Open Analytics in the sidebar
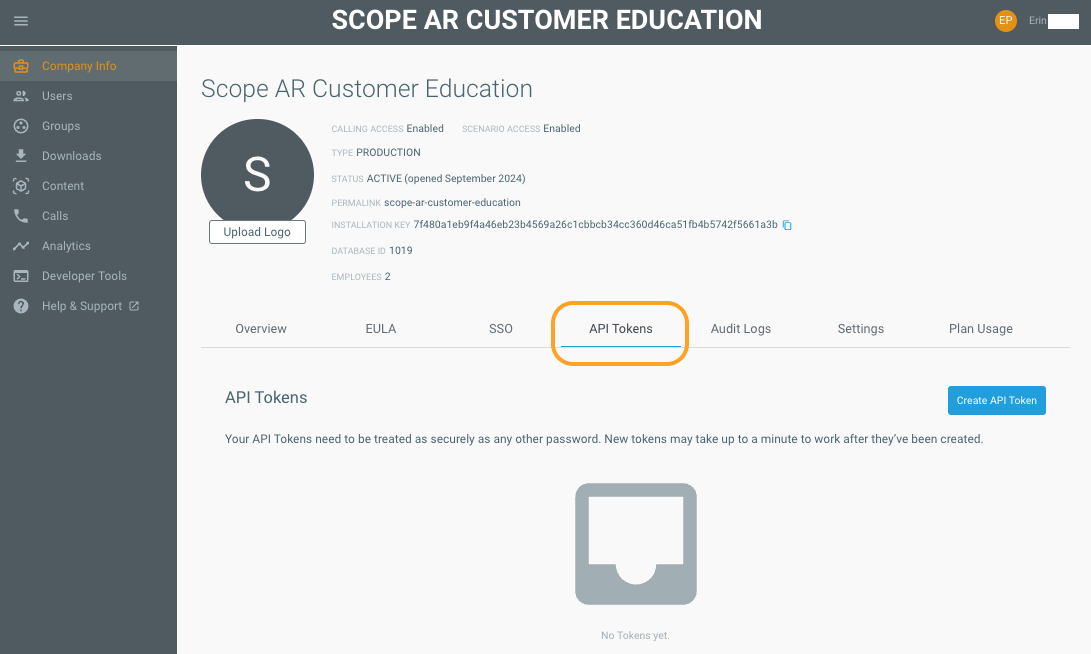Viewport: 1091px width, 654px height. click(x=88, y=246)
